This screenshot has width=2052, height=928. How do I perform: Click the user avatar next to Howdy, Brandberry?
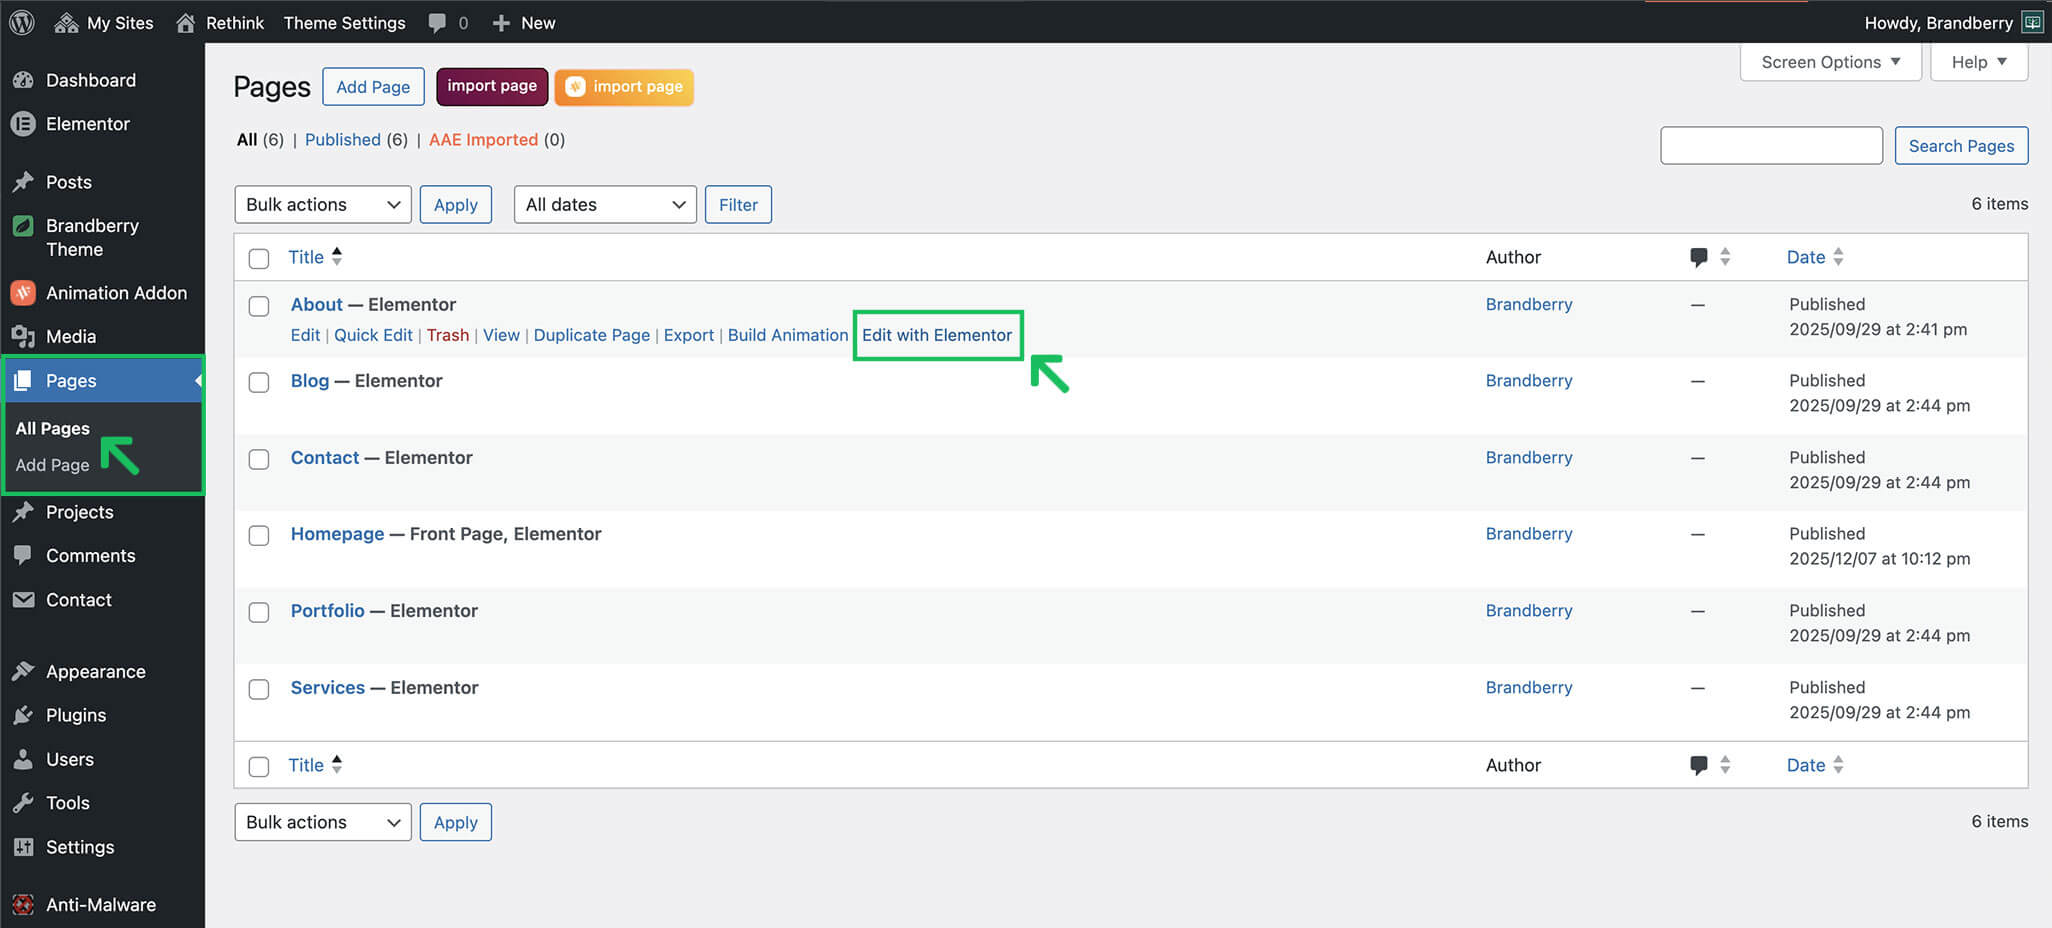coord(2032,22)
